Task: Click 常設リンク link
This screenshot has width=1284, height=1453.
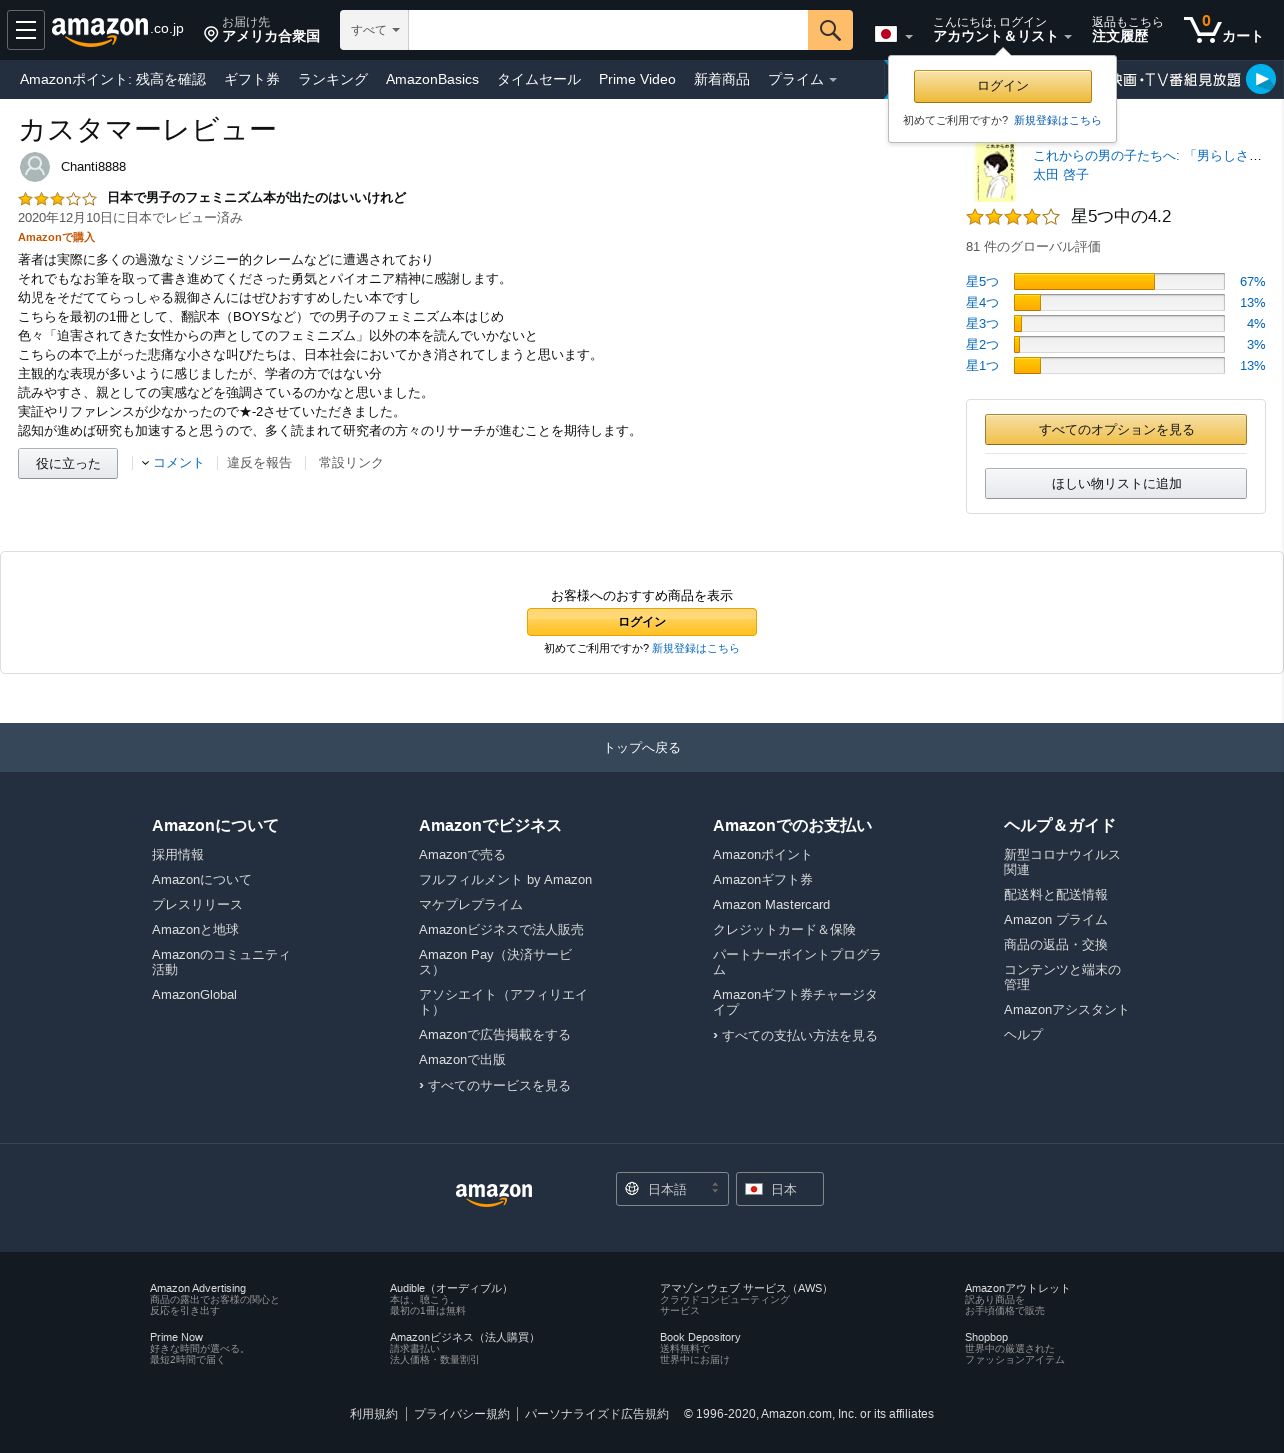Action: (x=351, y=463)
